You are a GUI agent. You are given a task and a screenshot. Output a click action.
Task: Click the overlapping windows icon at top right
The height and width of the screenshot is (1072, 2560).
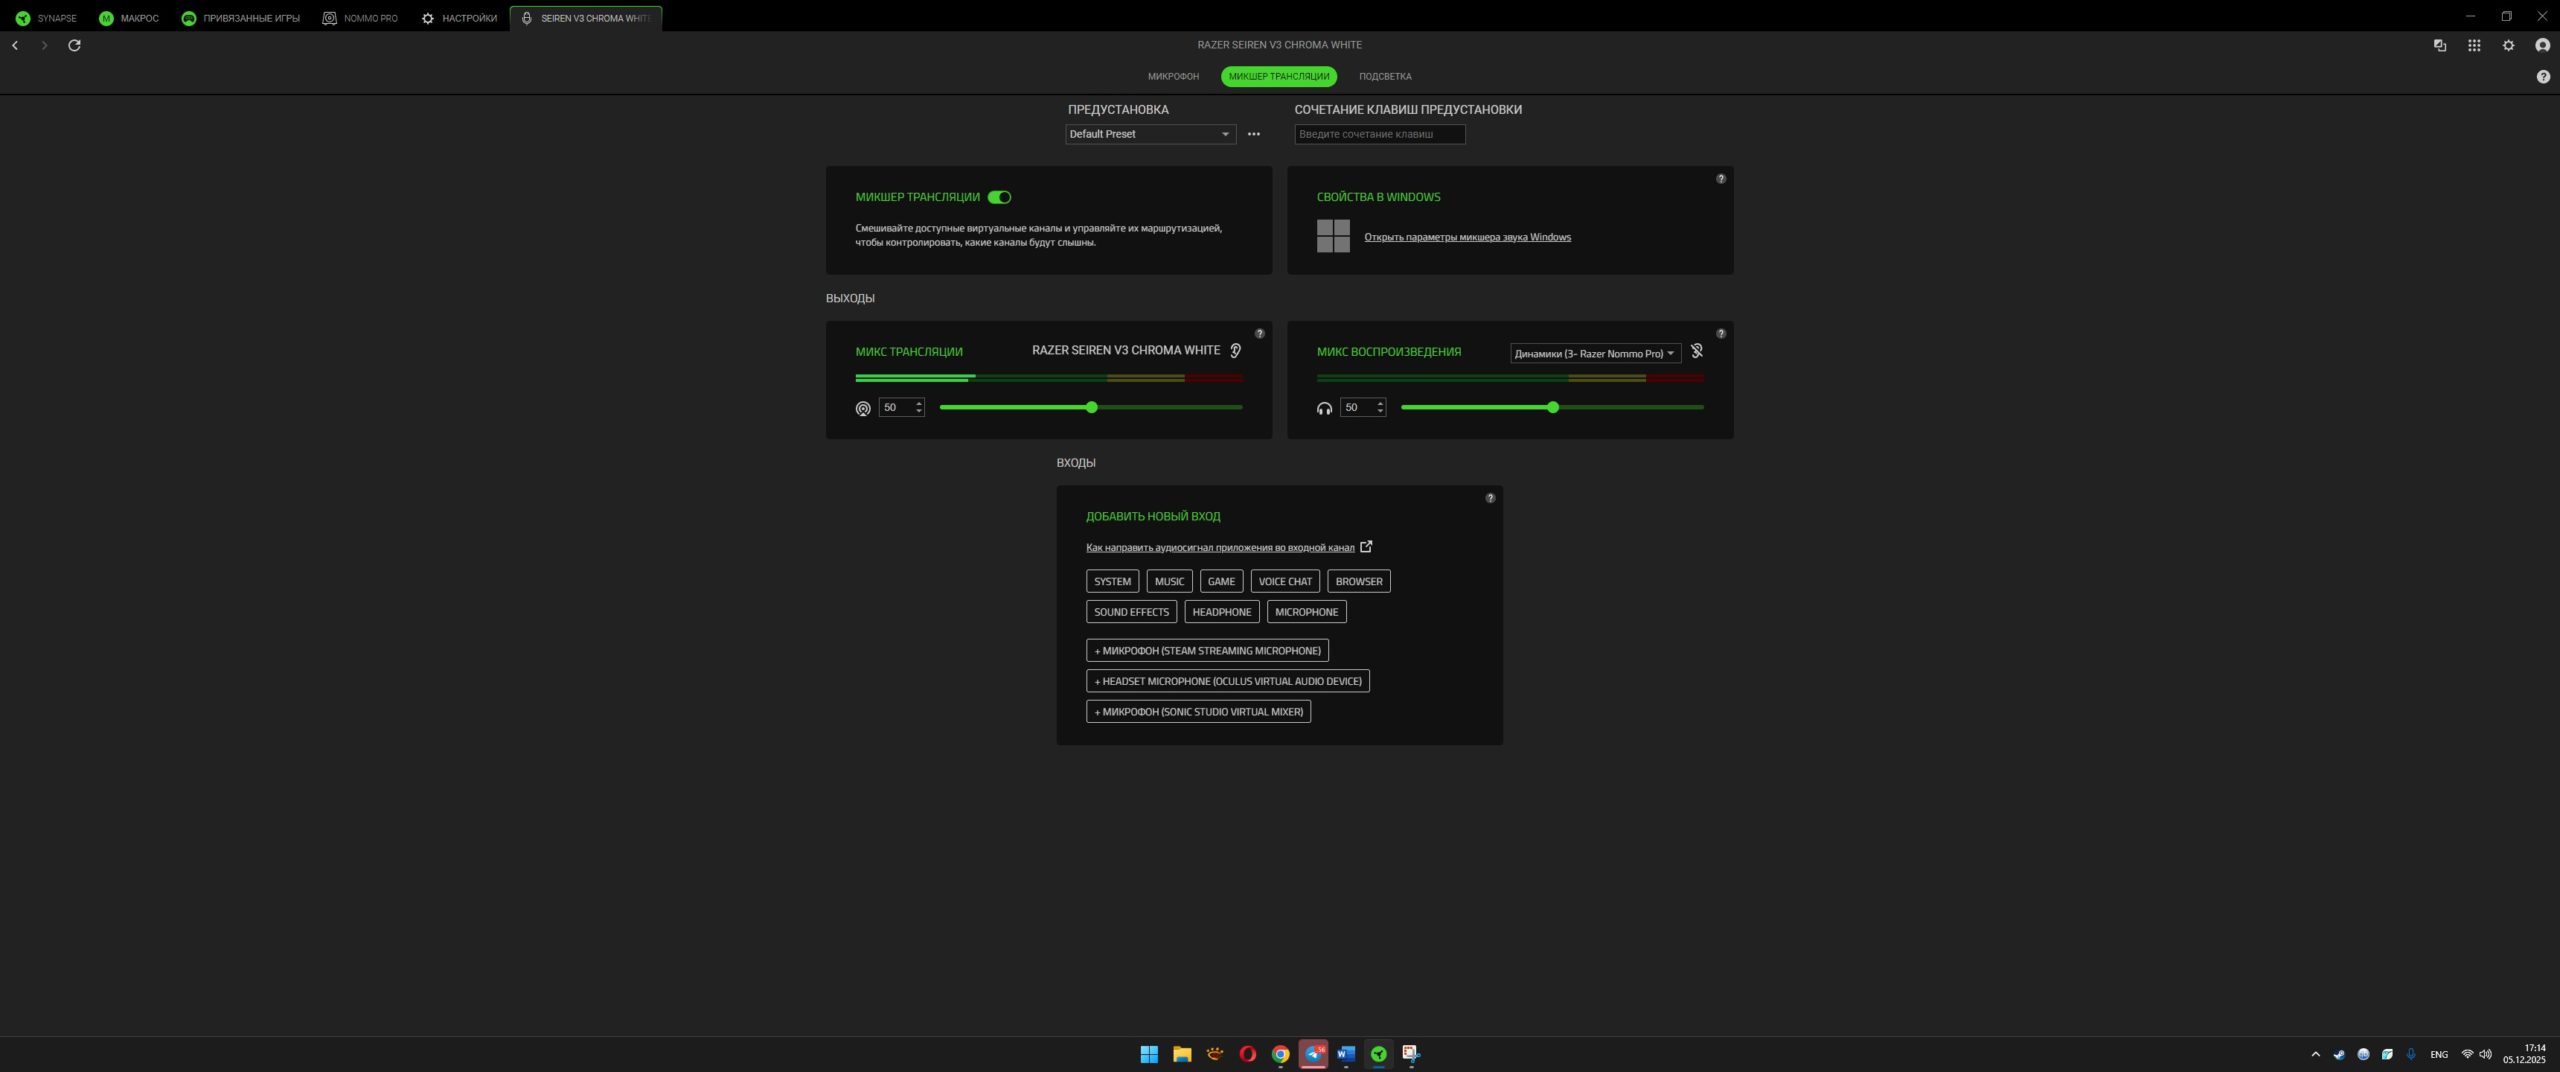[2440, 45]
